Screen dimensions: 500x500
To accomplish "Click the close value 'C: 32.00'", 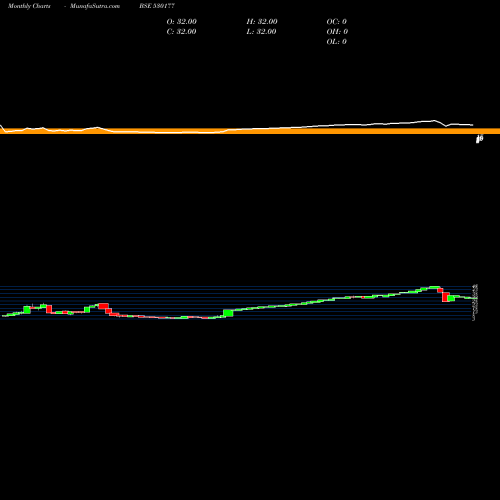I will coord(181,32).
